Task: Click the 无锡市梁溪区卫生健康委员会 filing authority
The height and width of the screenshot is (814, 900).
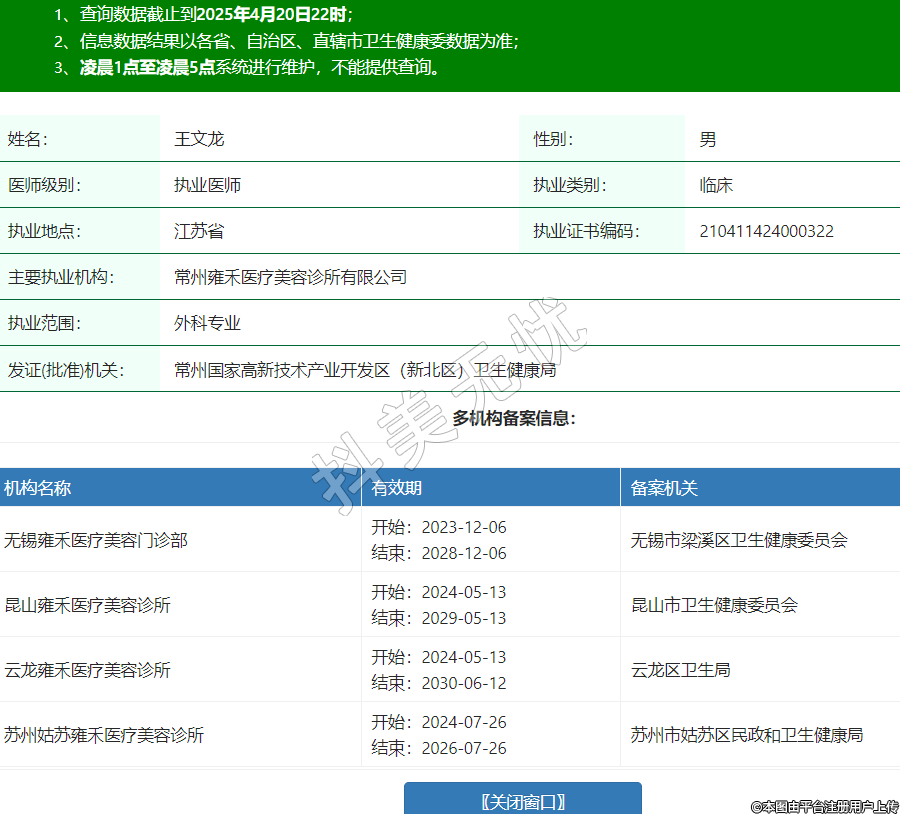Action: click(739, 540)
